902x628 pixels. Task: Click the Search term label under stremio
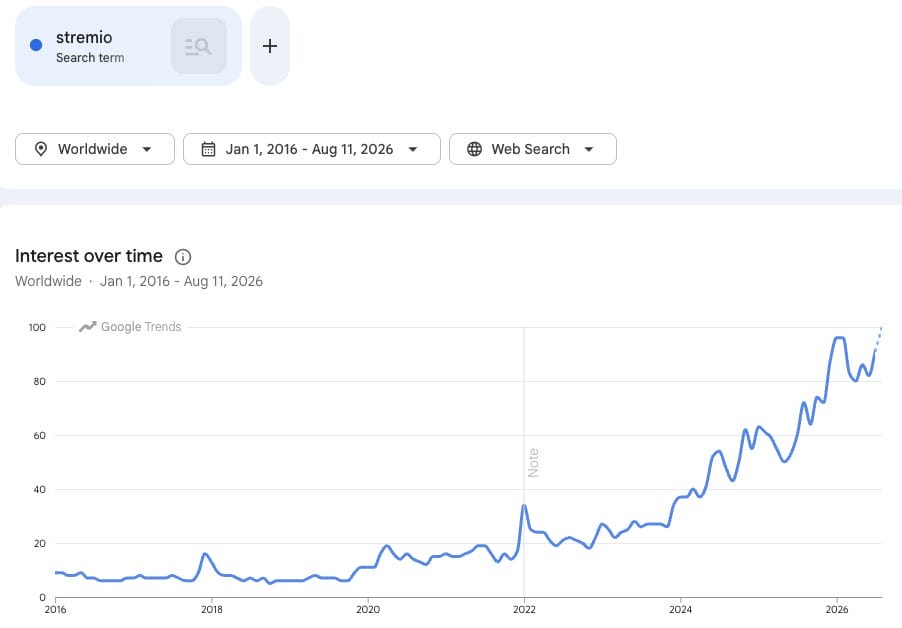click(x=90, y=58)
